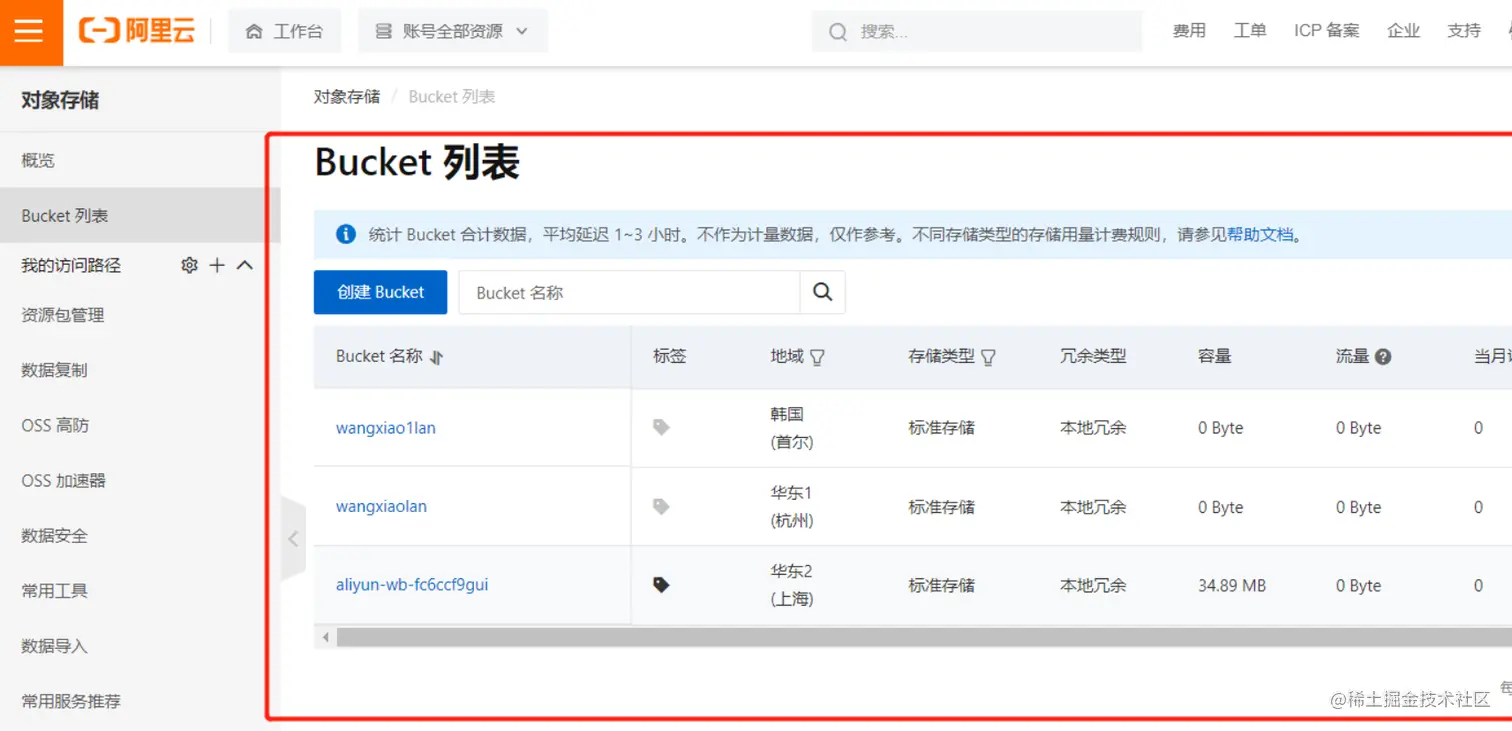Click the 标签 column header
This screenshot has width=1512, height=731.
coord(670,356)
